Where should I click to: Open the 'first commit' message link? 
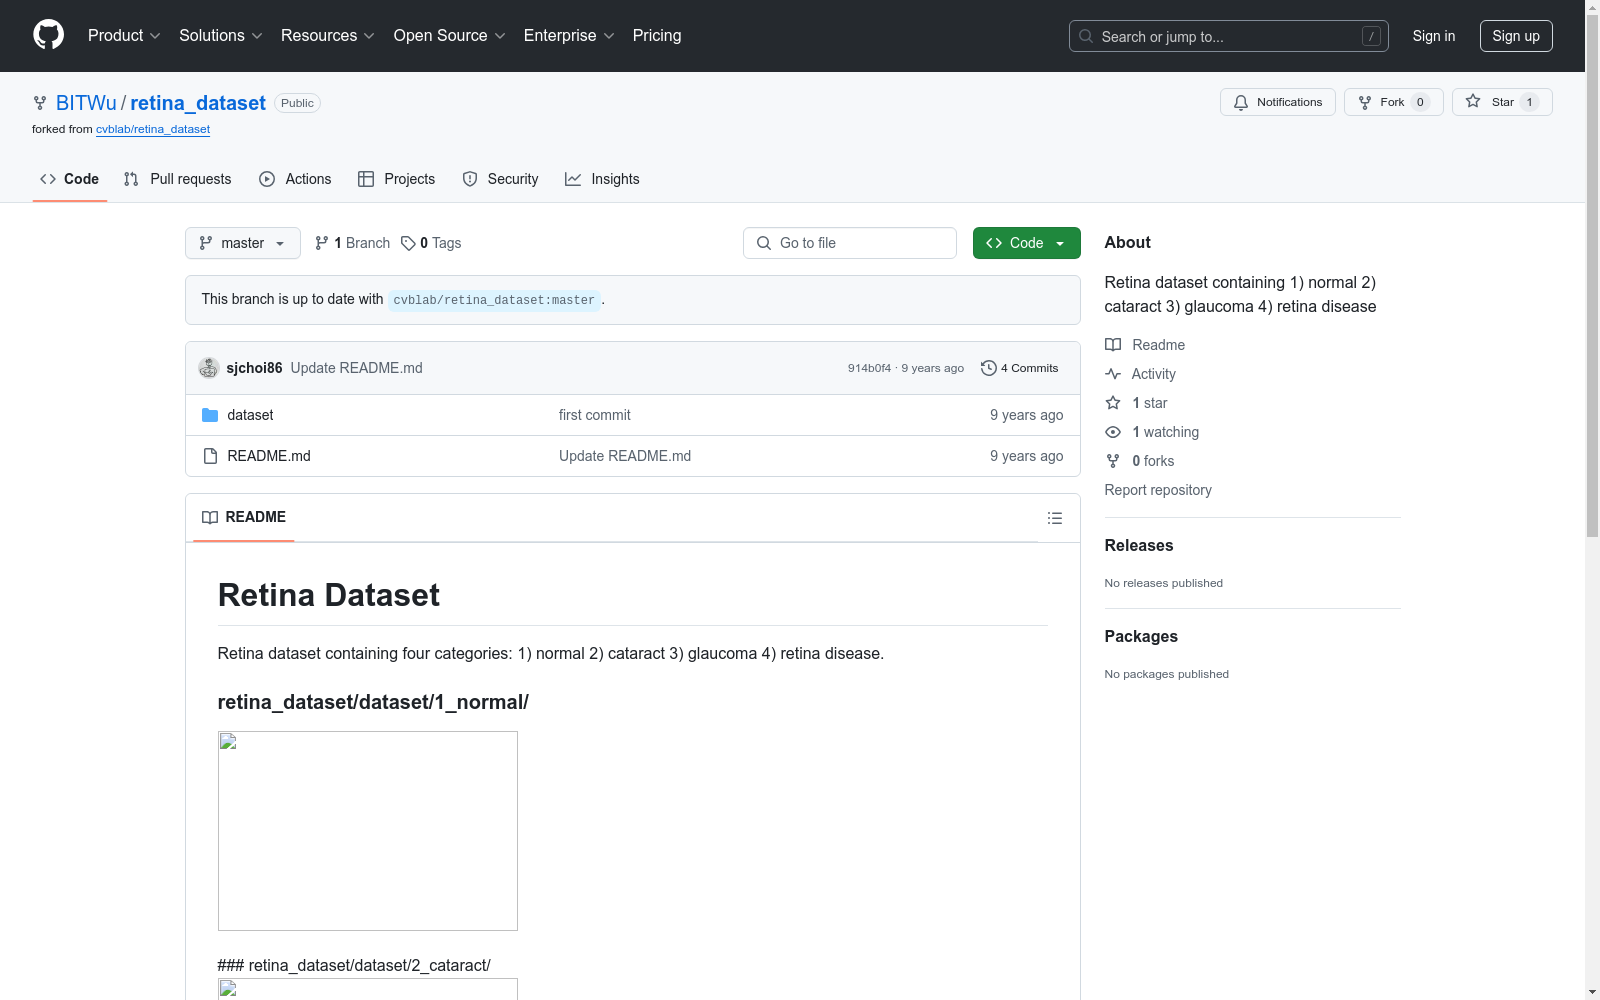(595, 415)
